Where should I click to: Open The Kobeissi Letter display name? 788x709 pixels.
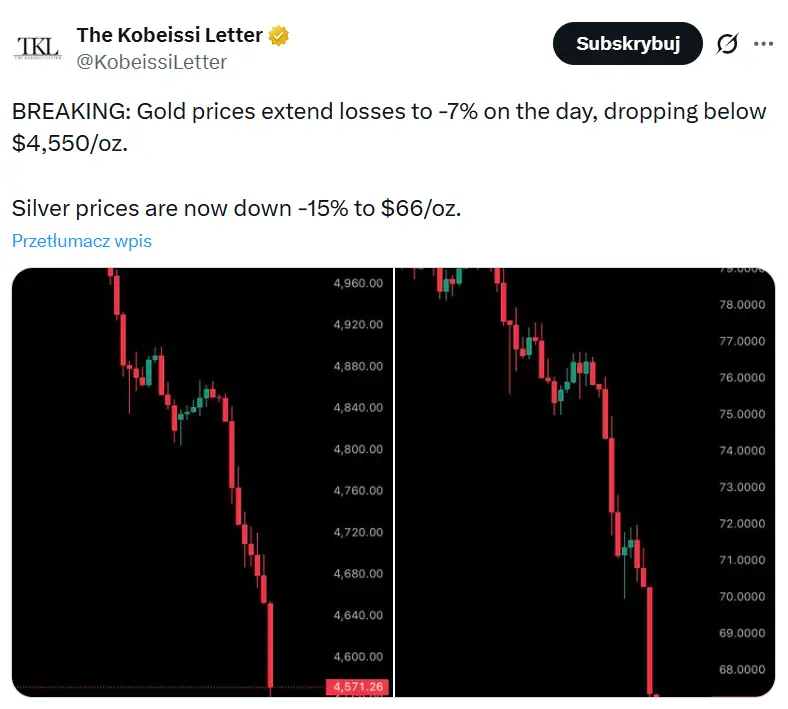(169, 36)
